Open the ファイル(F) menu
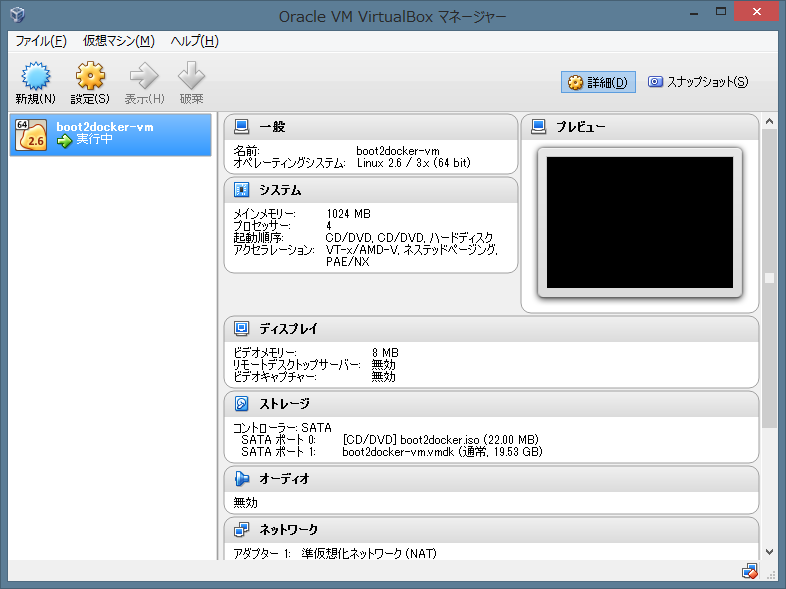 [x=41, y=41]
